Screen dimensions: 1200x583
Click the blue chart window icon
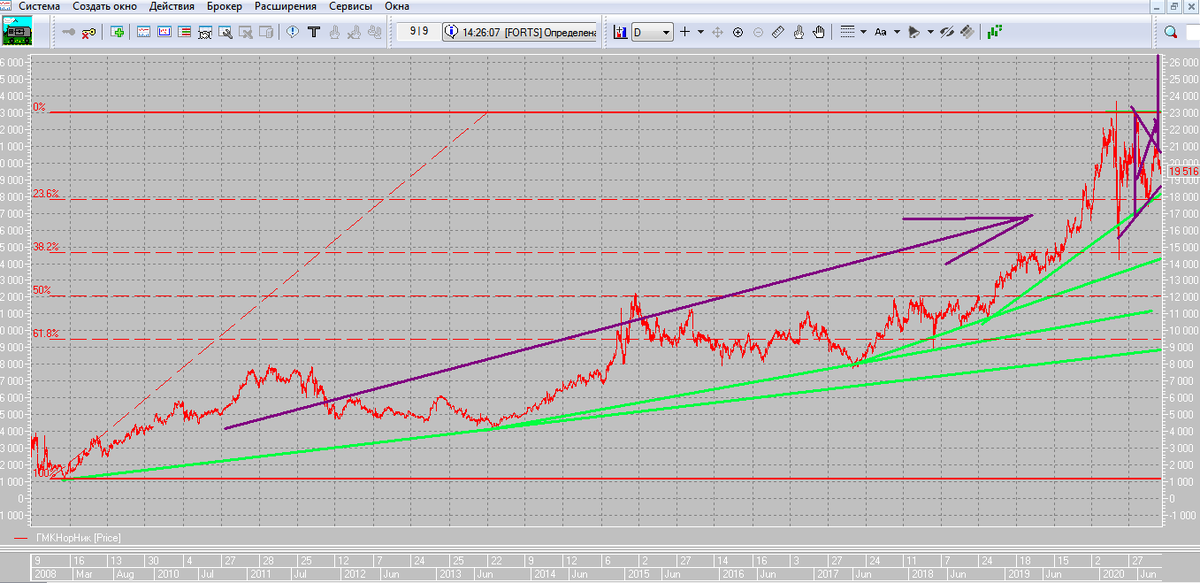(164, 32)
